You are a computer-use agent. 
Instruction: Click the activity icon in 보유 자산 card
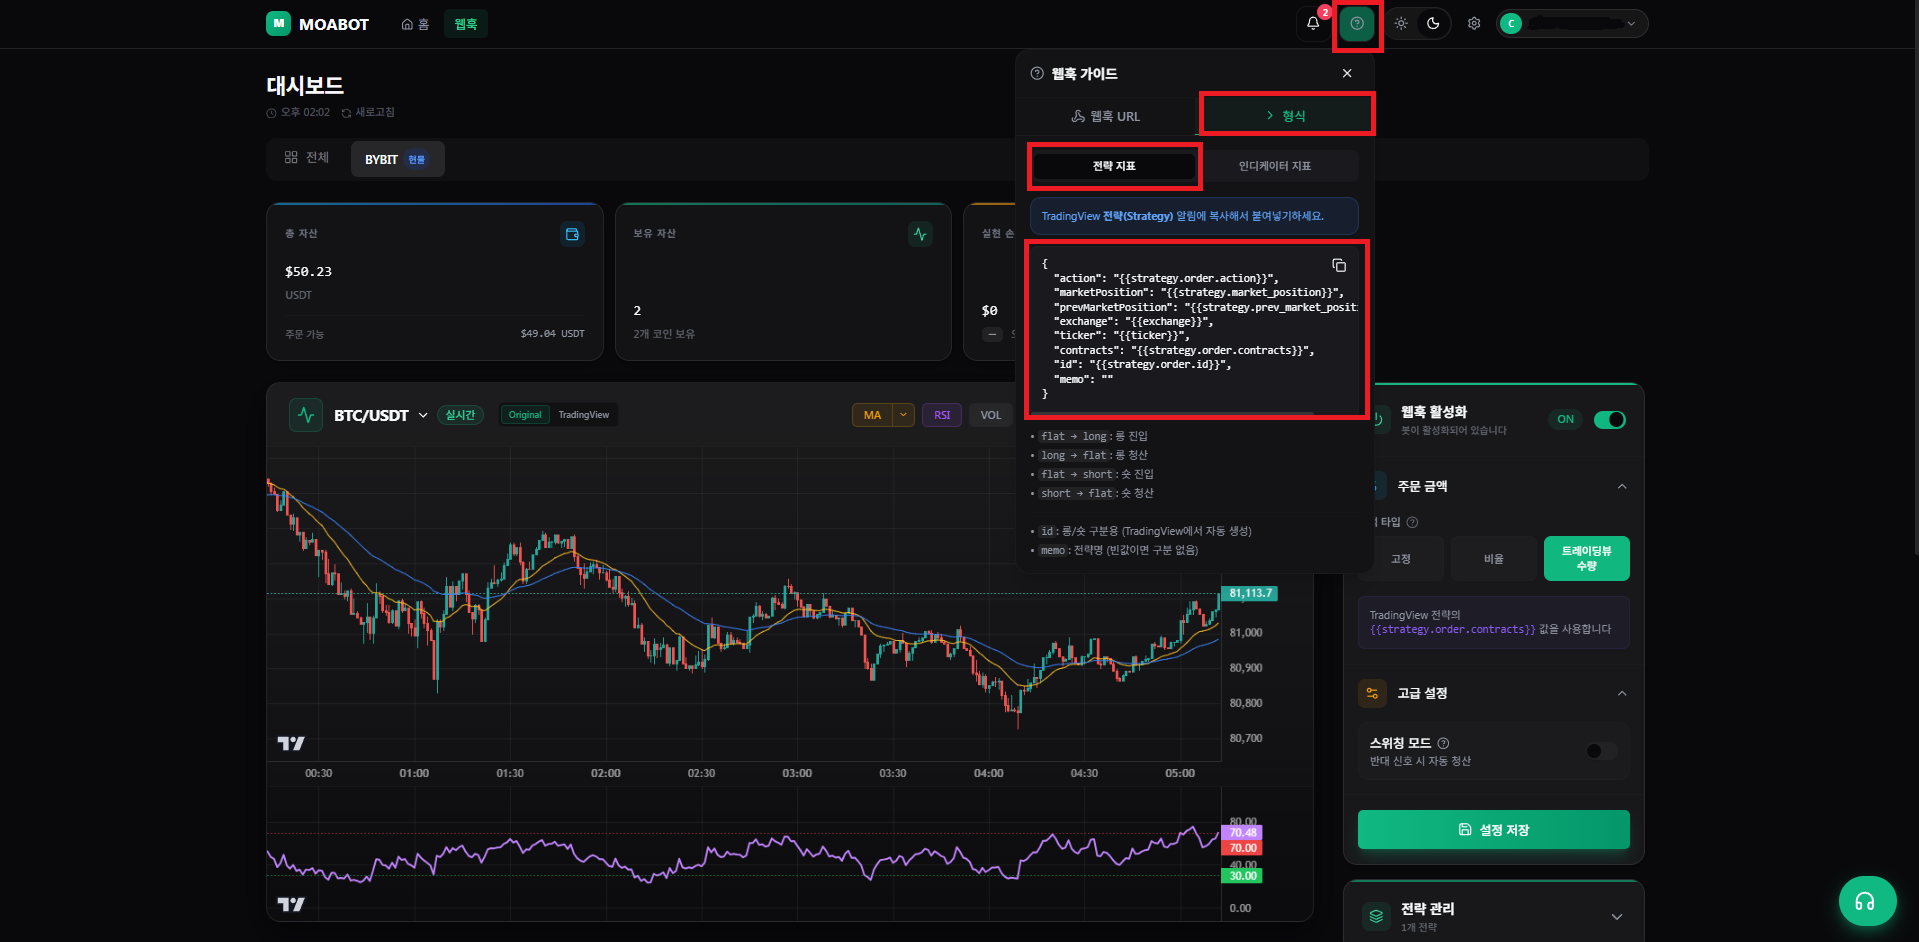(x=920, y=234)
